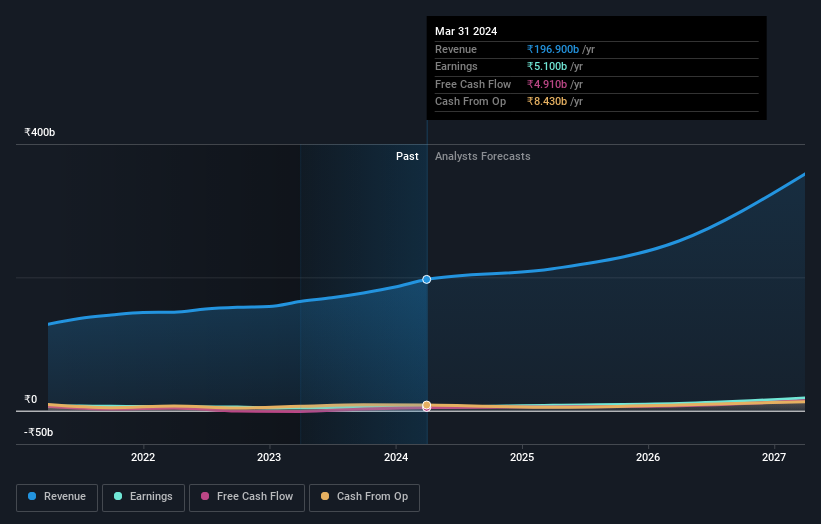Click the 2023 x-axis label

coord(269,458)
